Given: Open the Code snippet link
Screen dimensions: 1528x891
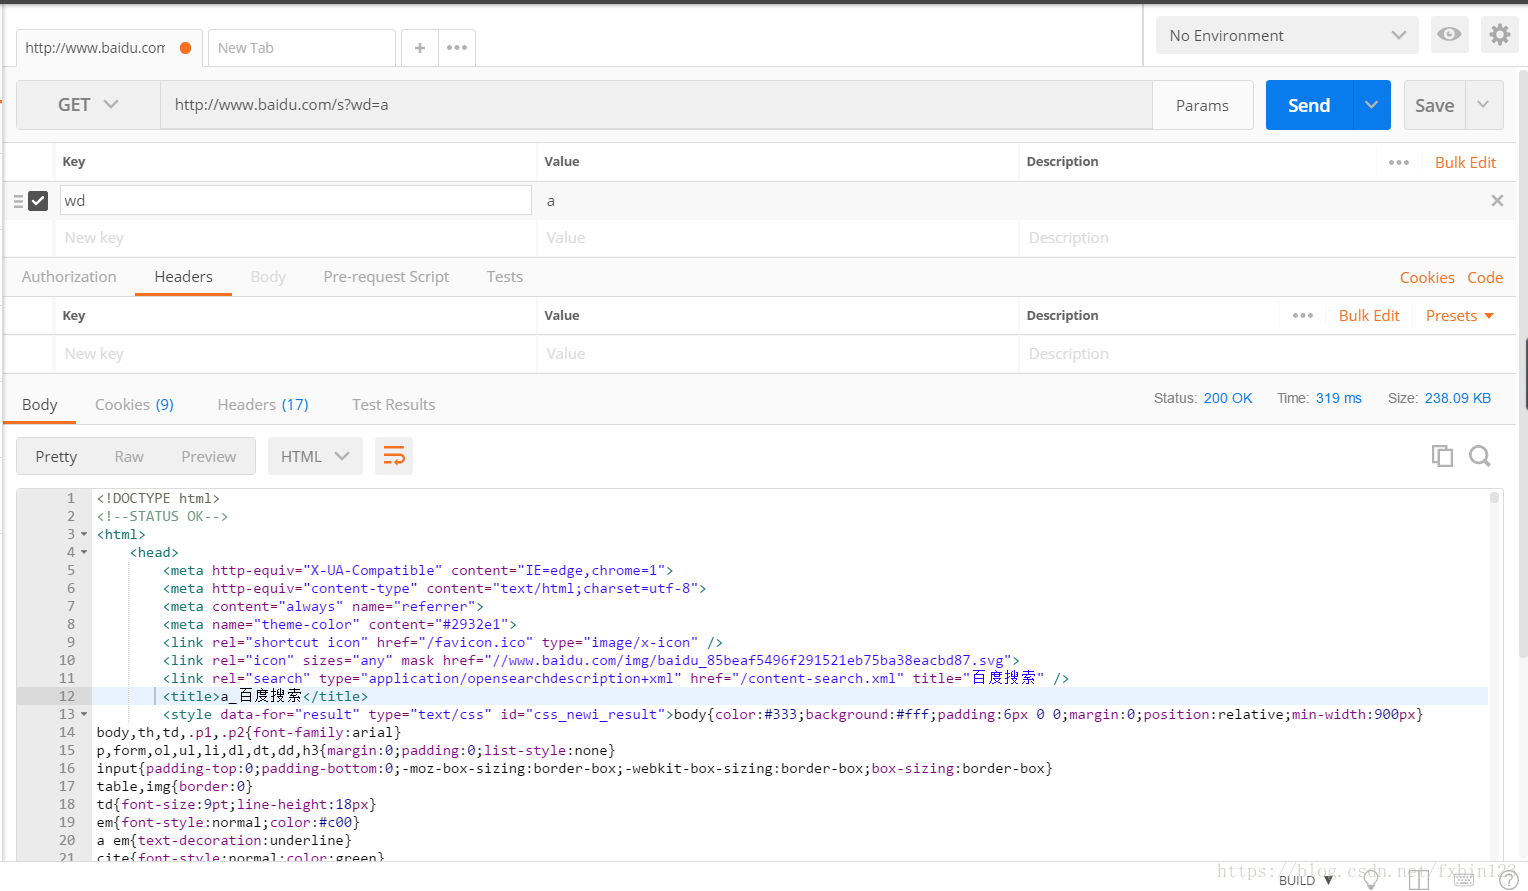Looking at the screenshot, I should (x=1485, y=278).
